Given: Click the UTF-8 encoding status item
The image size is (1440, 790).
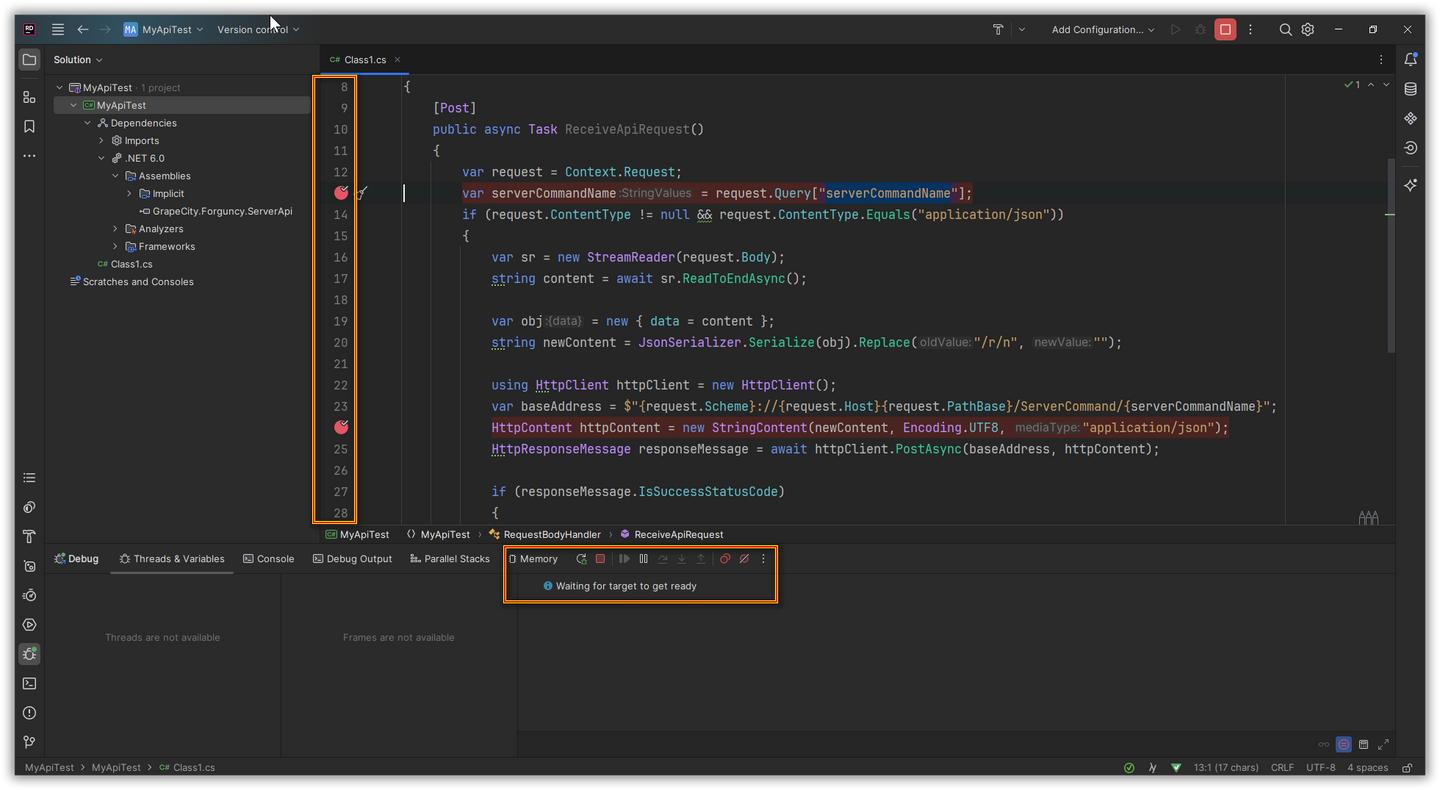Looking at the screenshot, I should coord(1320,768).
